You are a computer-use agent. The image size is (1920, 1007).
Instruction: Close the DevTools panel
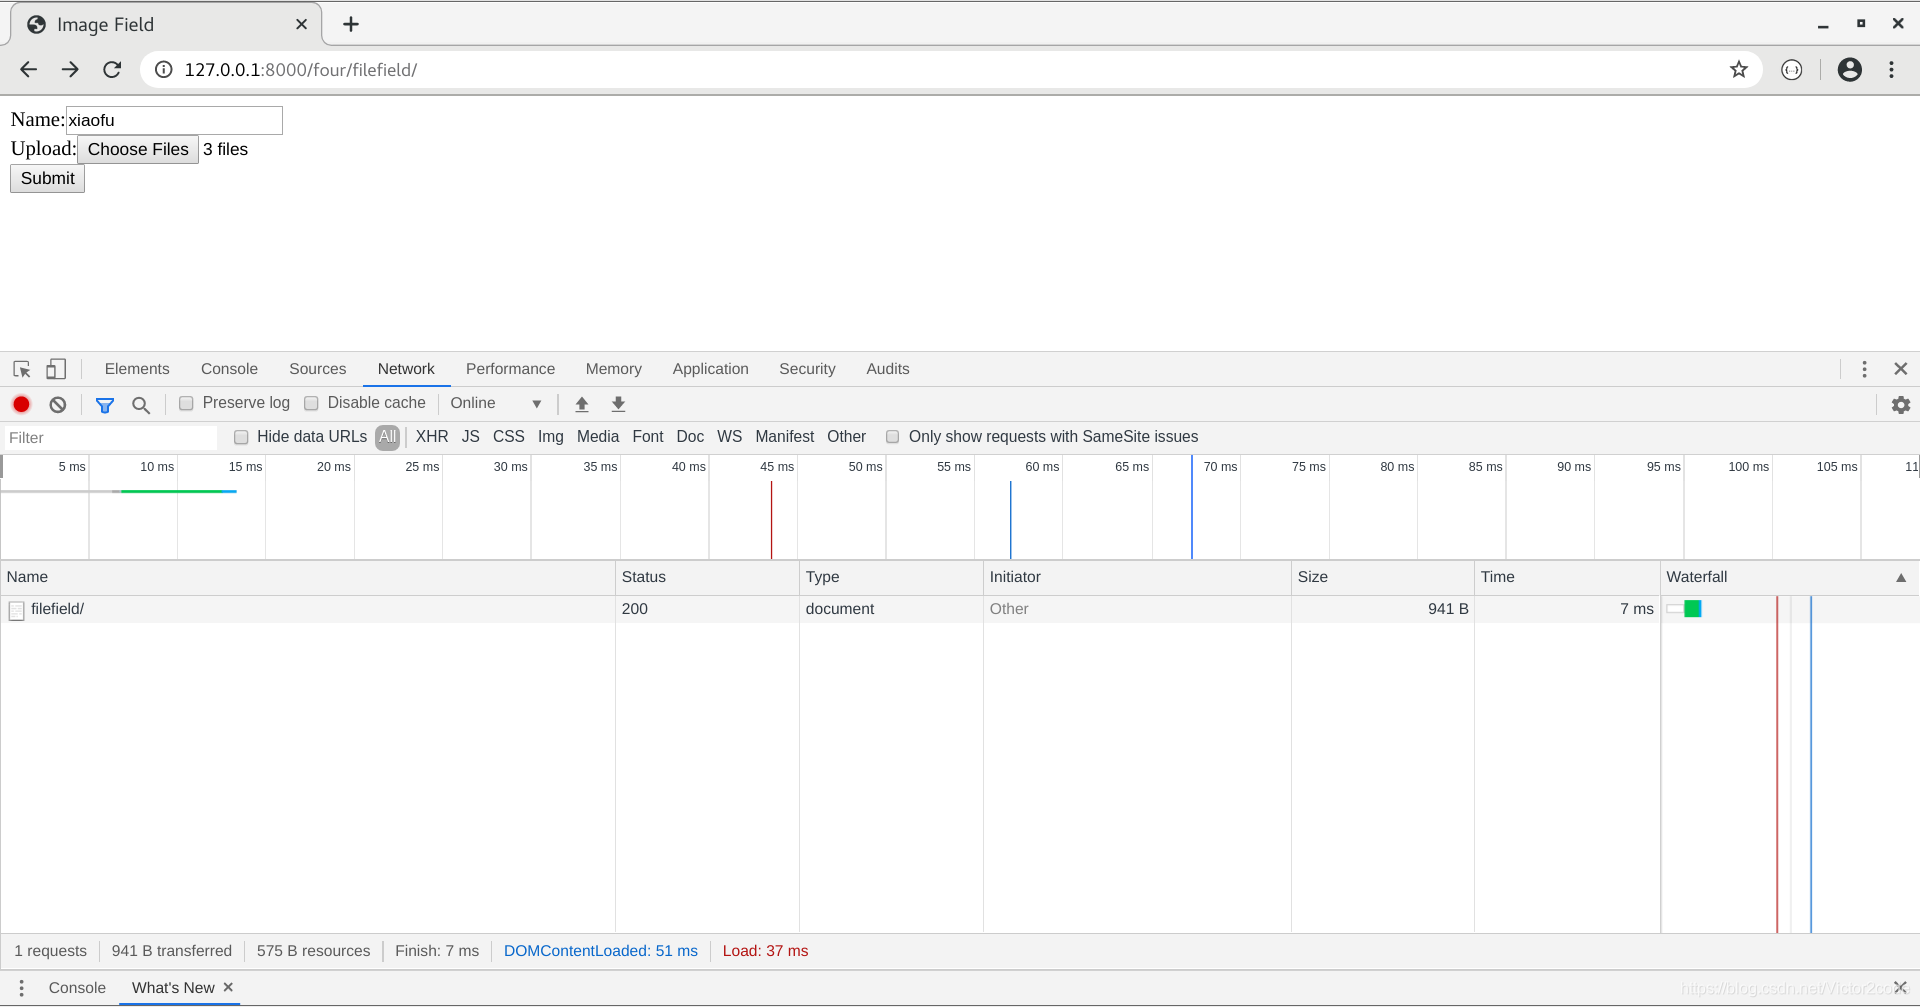click(1901, 369)
